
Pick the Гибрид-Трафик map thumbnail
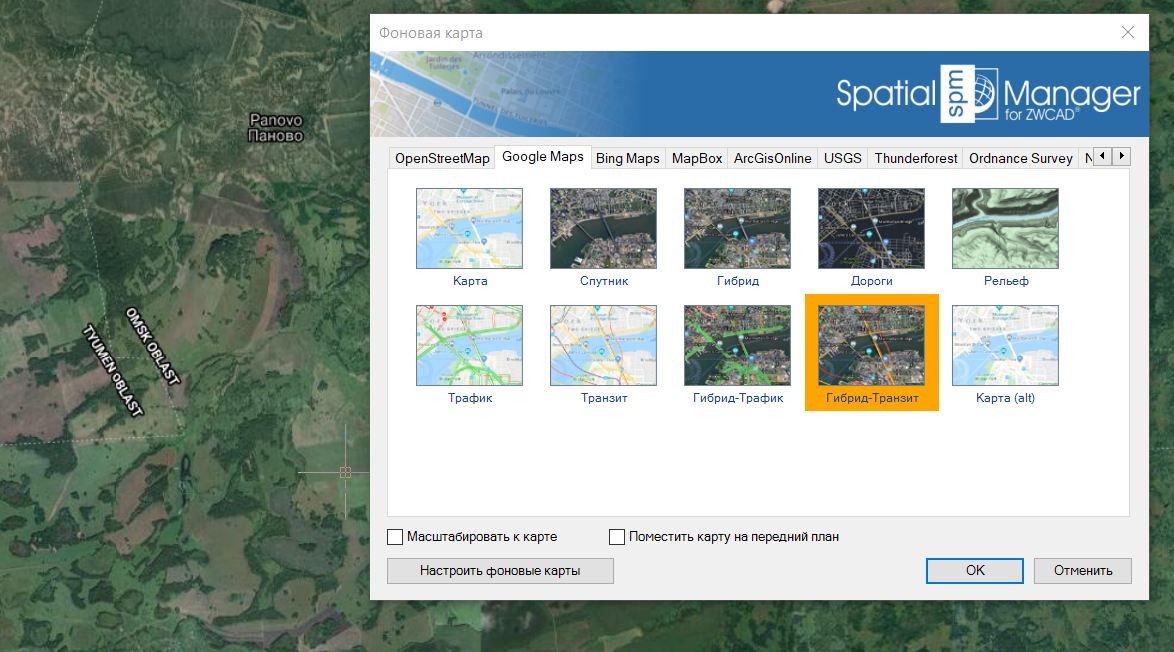point(737,345)
